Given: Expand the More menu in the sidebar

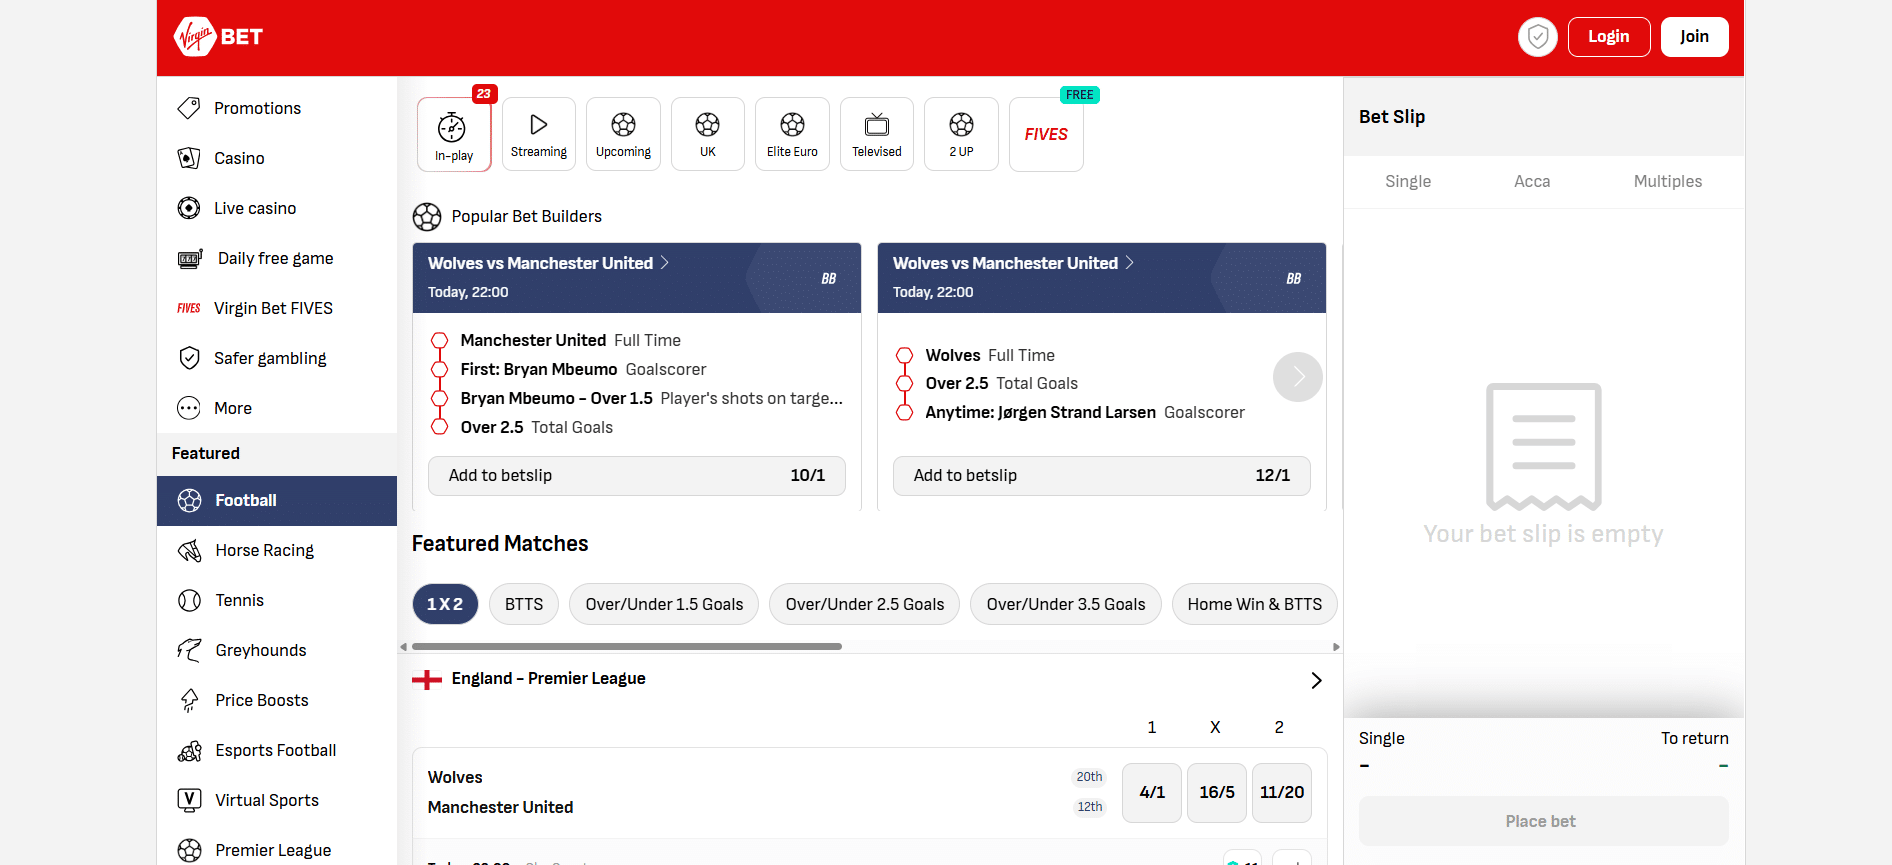Looking at the screenshot, I should [277, 408].
